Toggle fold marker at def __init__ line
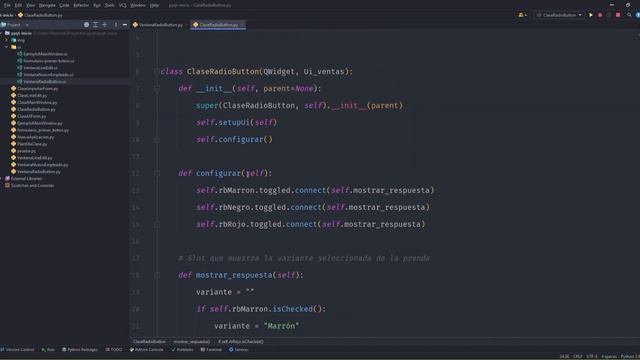640x360 pixels. pyautogui.click(x=157, y=89)
